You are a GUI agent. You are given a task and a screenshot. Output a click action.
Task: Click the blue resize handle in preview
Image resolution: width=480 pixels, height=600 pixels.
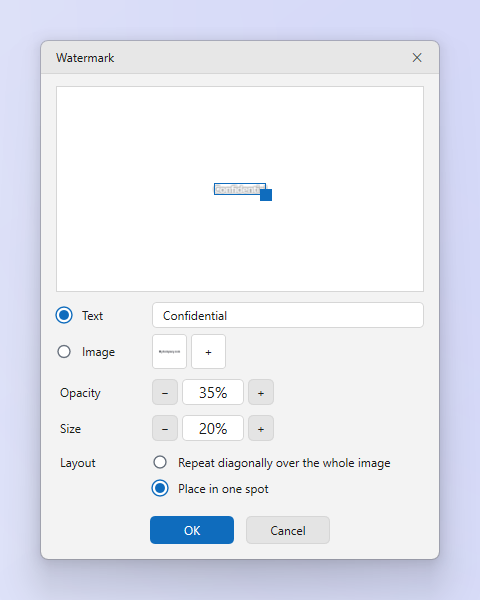(x=266, y=195)
